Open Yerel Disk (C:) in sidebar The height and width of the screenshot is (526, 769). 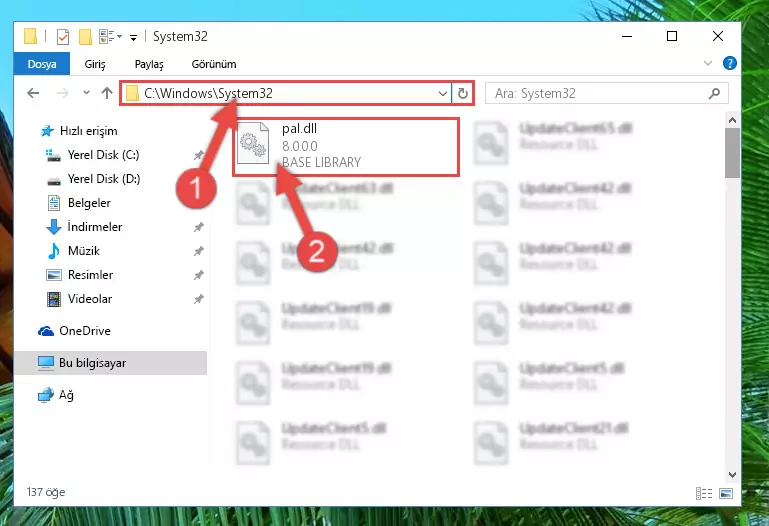[x=103, y=155]
